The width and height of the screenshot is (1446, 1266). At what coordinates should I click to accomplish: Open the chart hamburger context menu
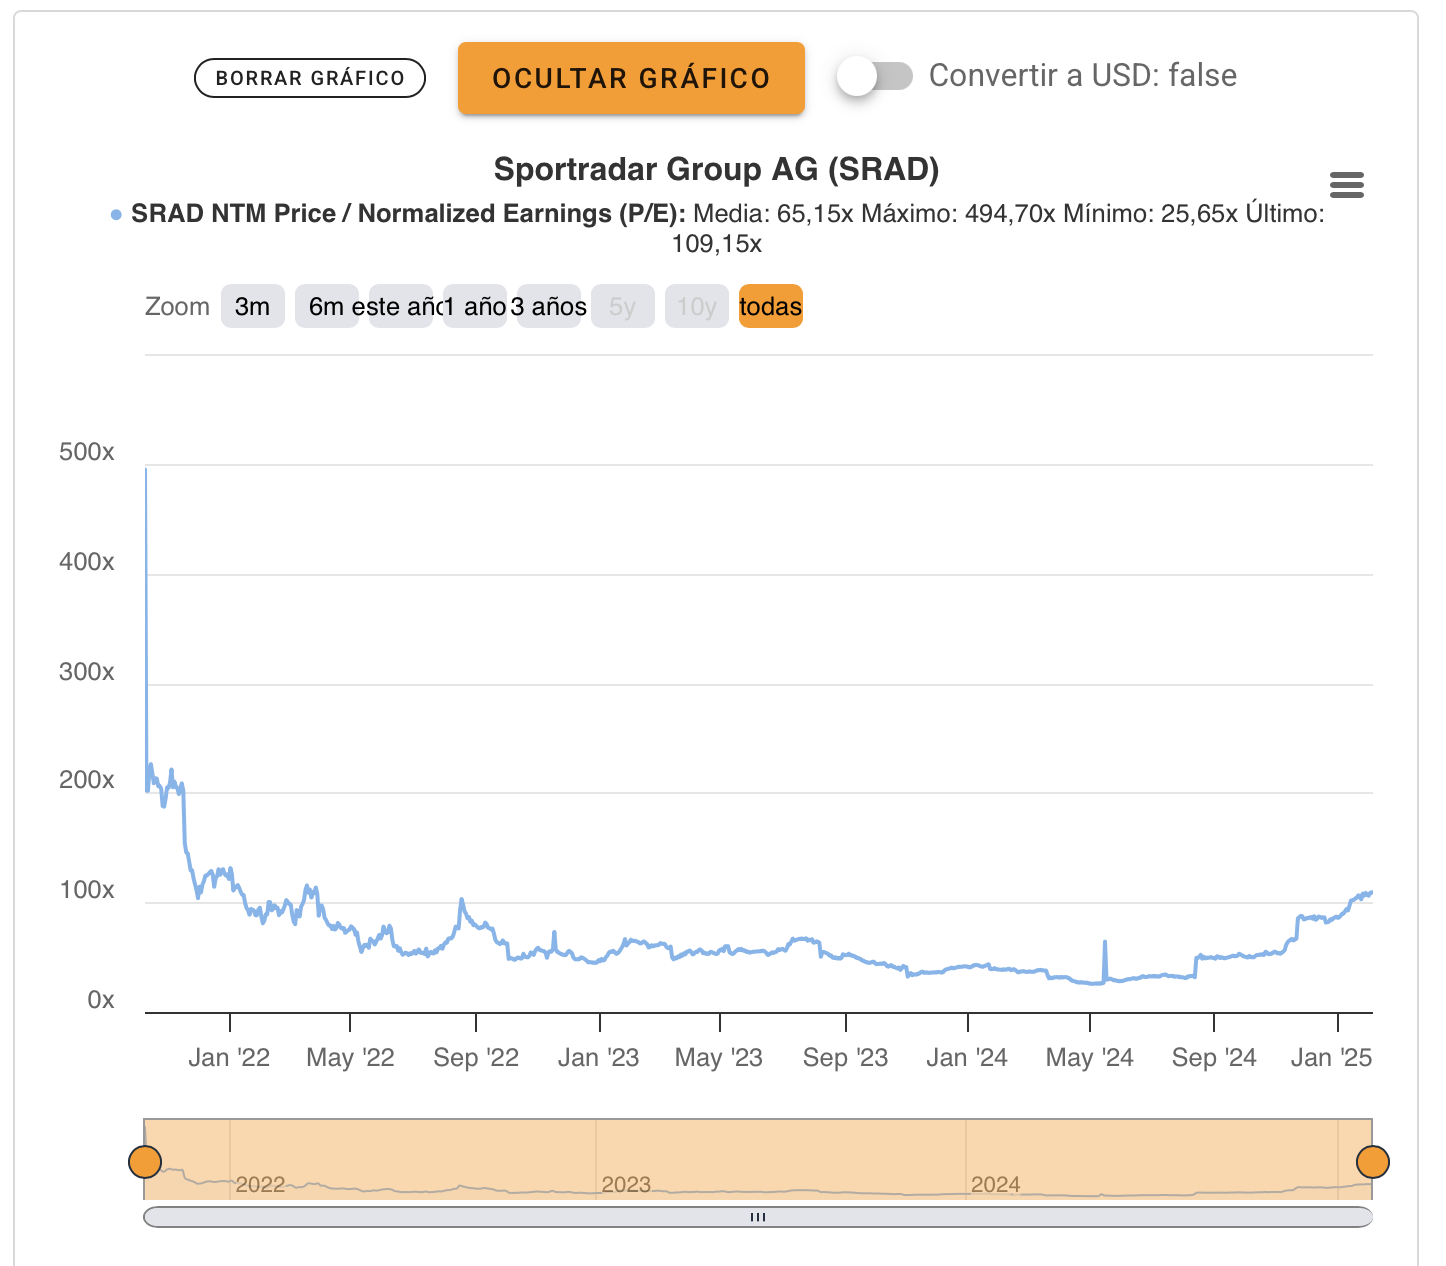[1347, 185]
